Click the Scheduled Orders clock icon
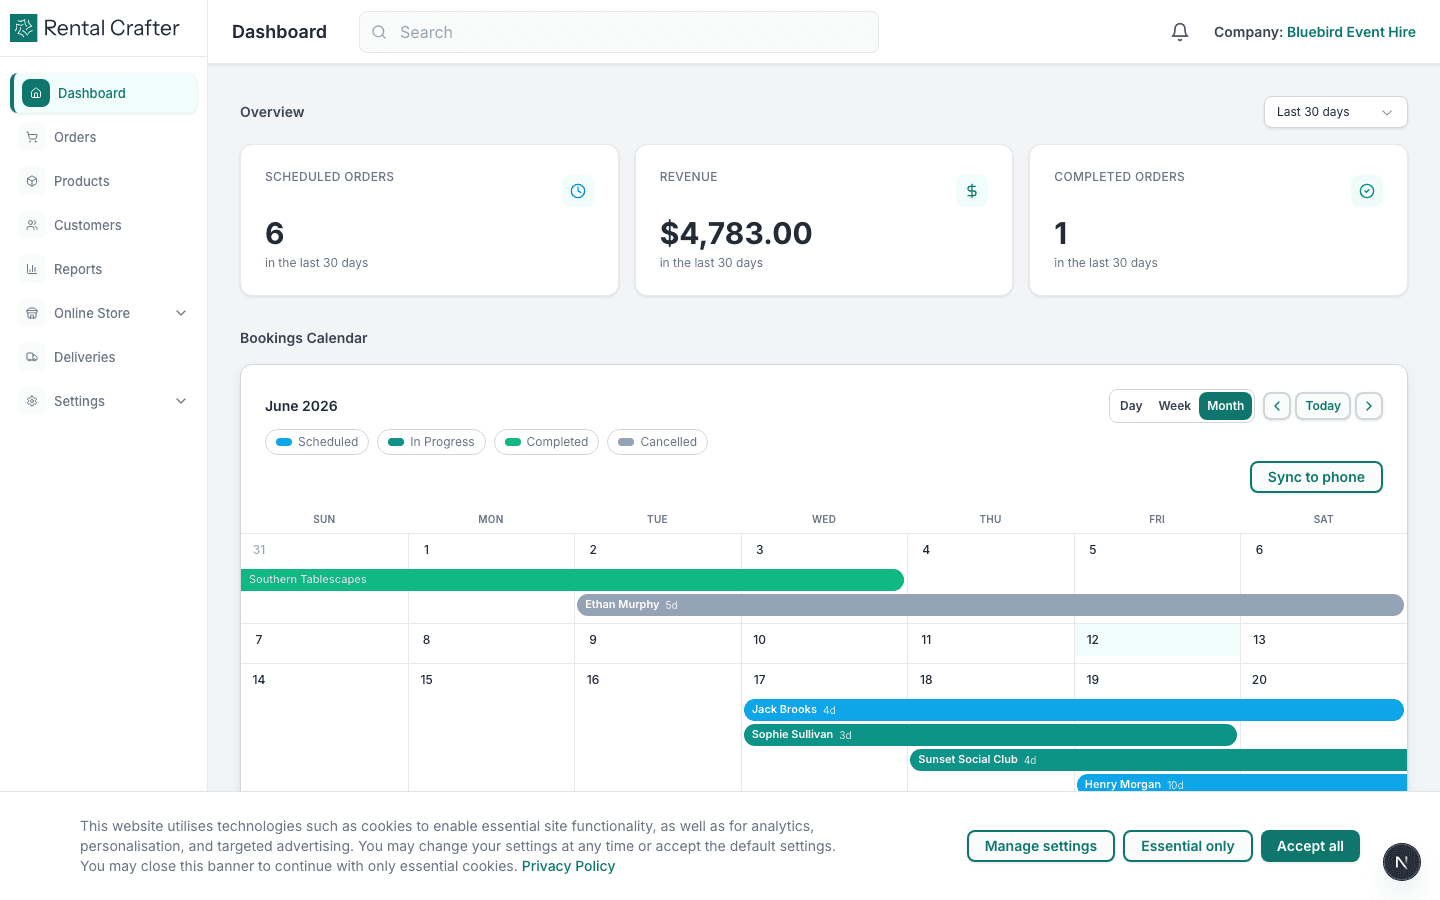1440x900 pixels. (578, 191)
